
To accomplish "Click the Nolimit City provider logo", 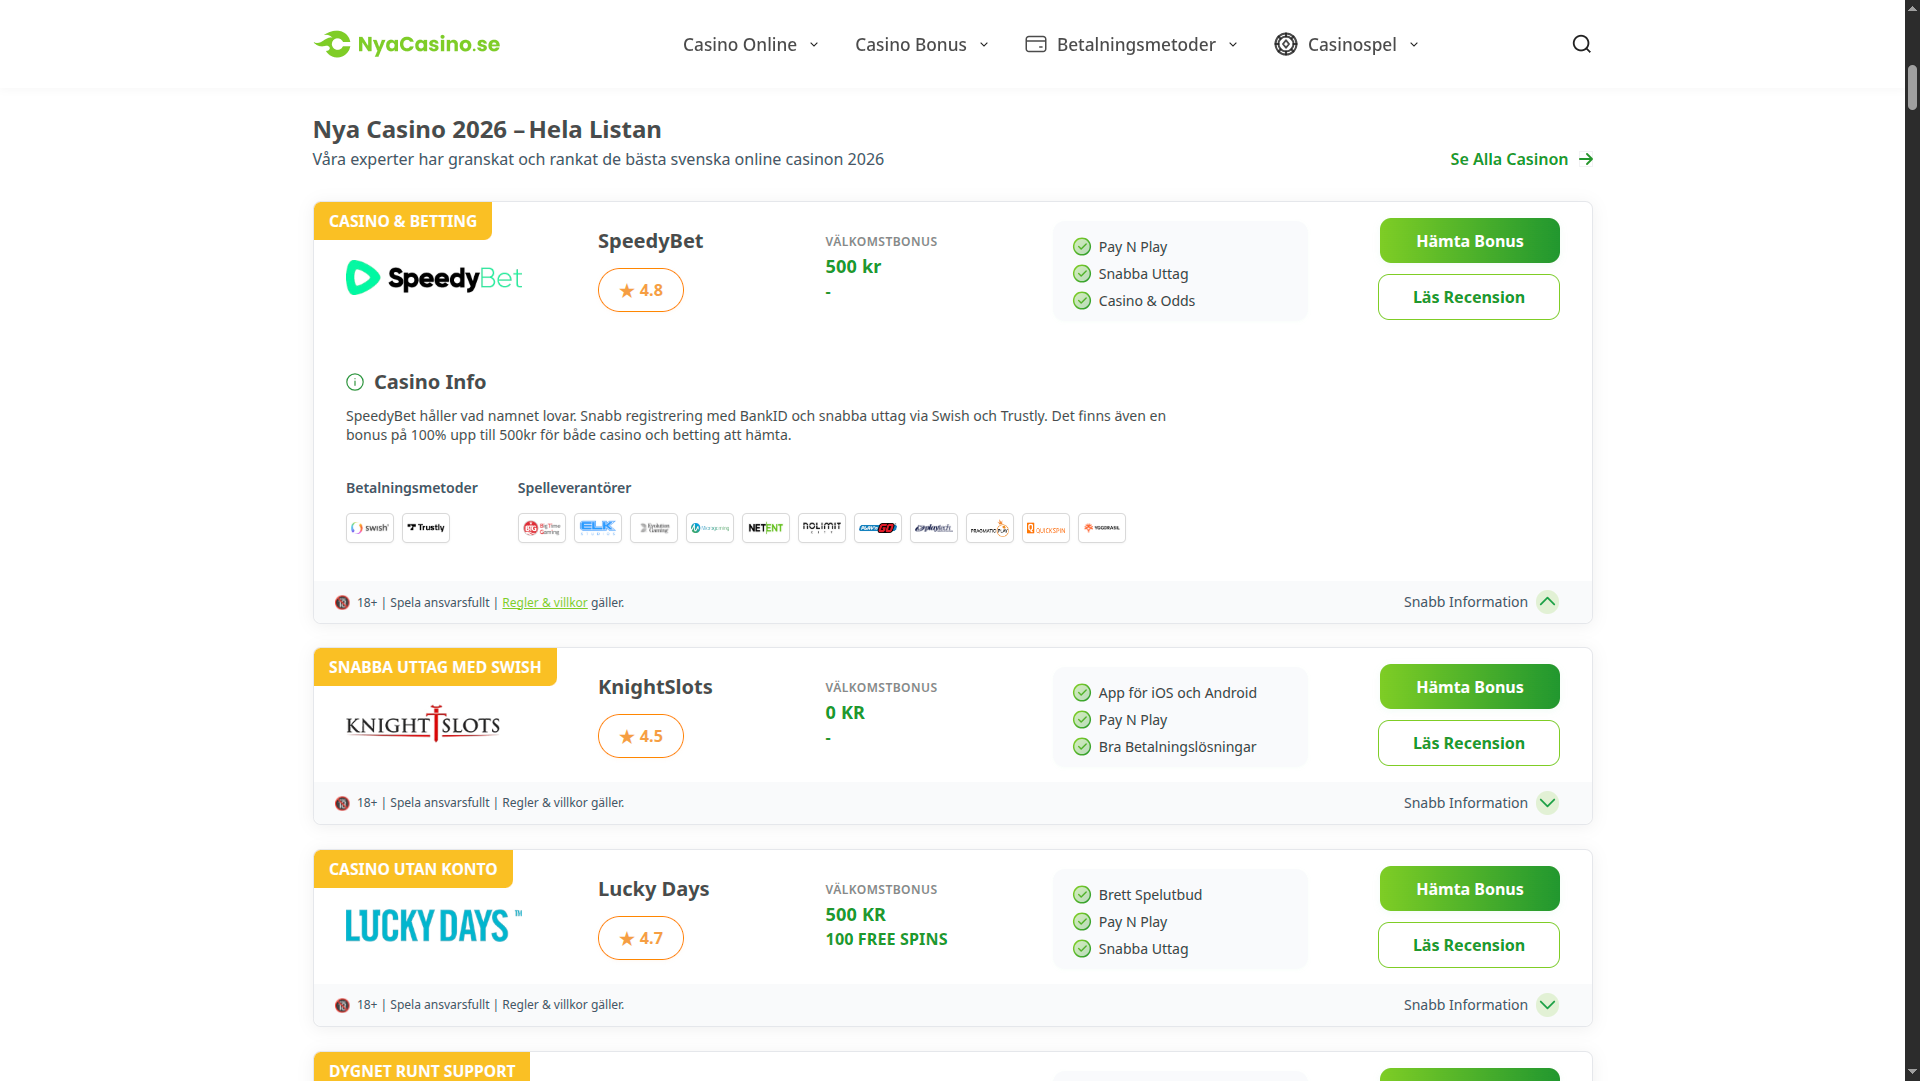I will coord(822,528).
